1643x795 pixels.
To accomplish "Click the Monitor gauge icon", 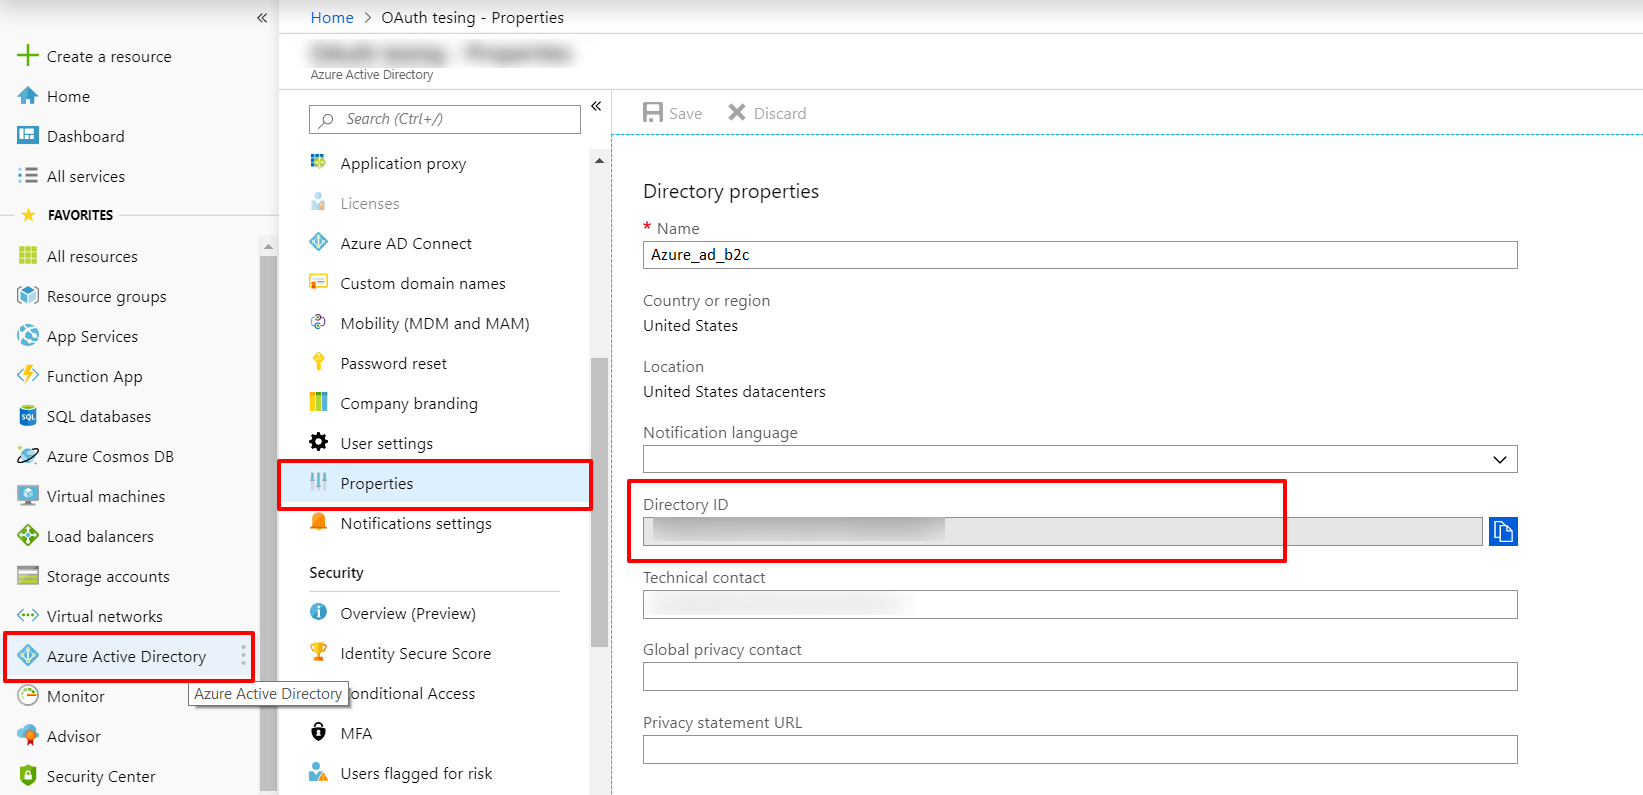I will tap(28, 696).
